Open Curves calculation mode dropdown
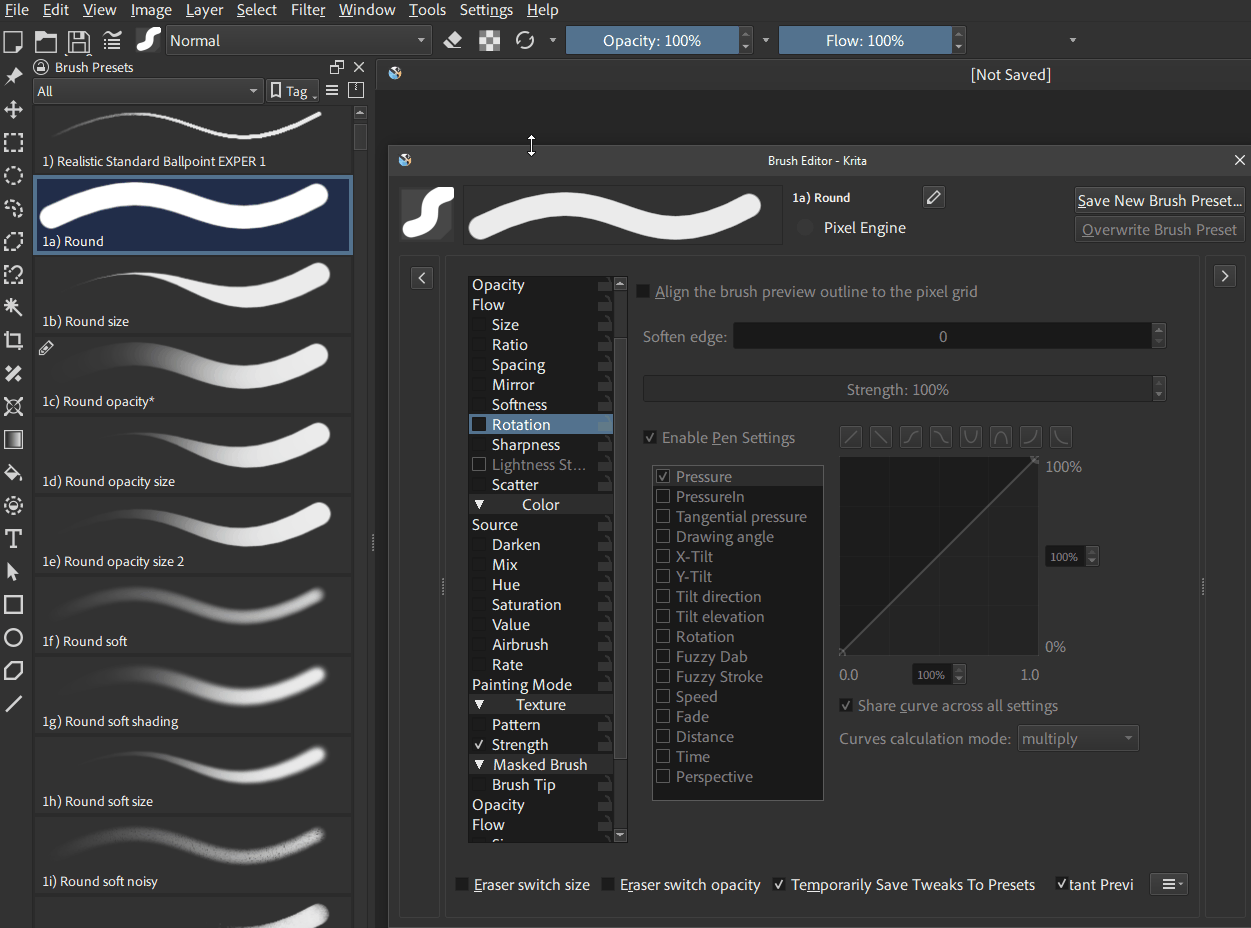The image size is (1251, 928). (x=1077, y=739)
